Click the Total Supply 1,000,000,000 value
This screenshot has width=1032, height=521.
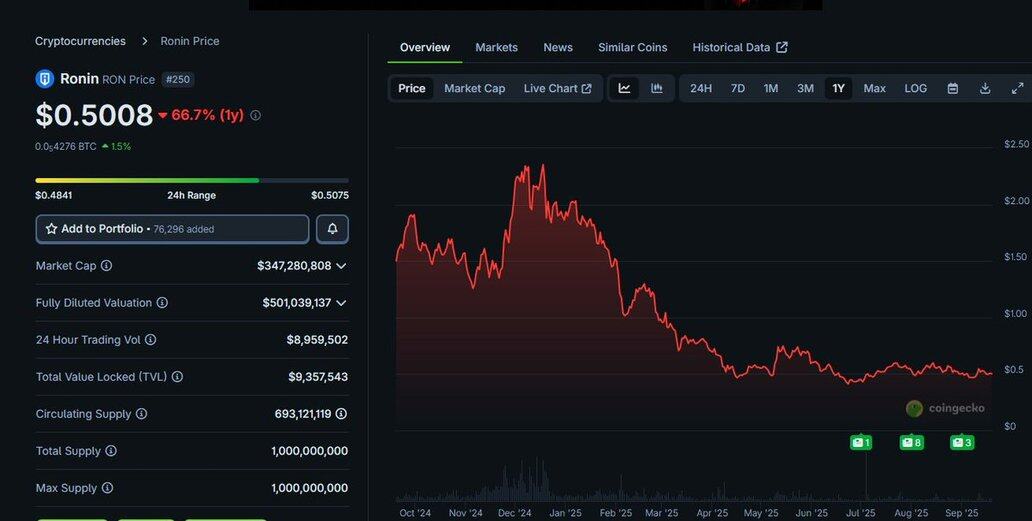click(309, 451)
